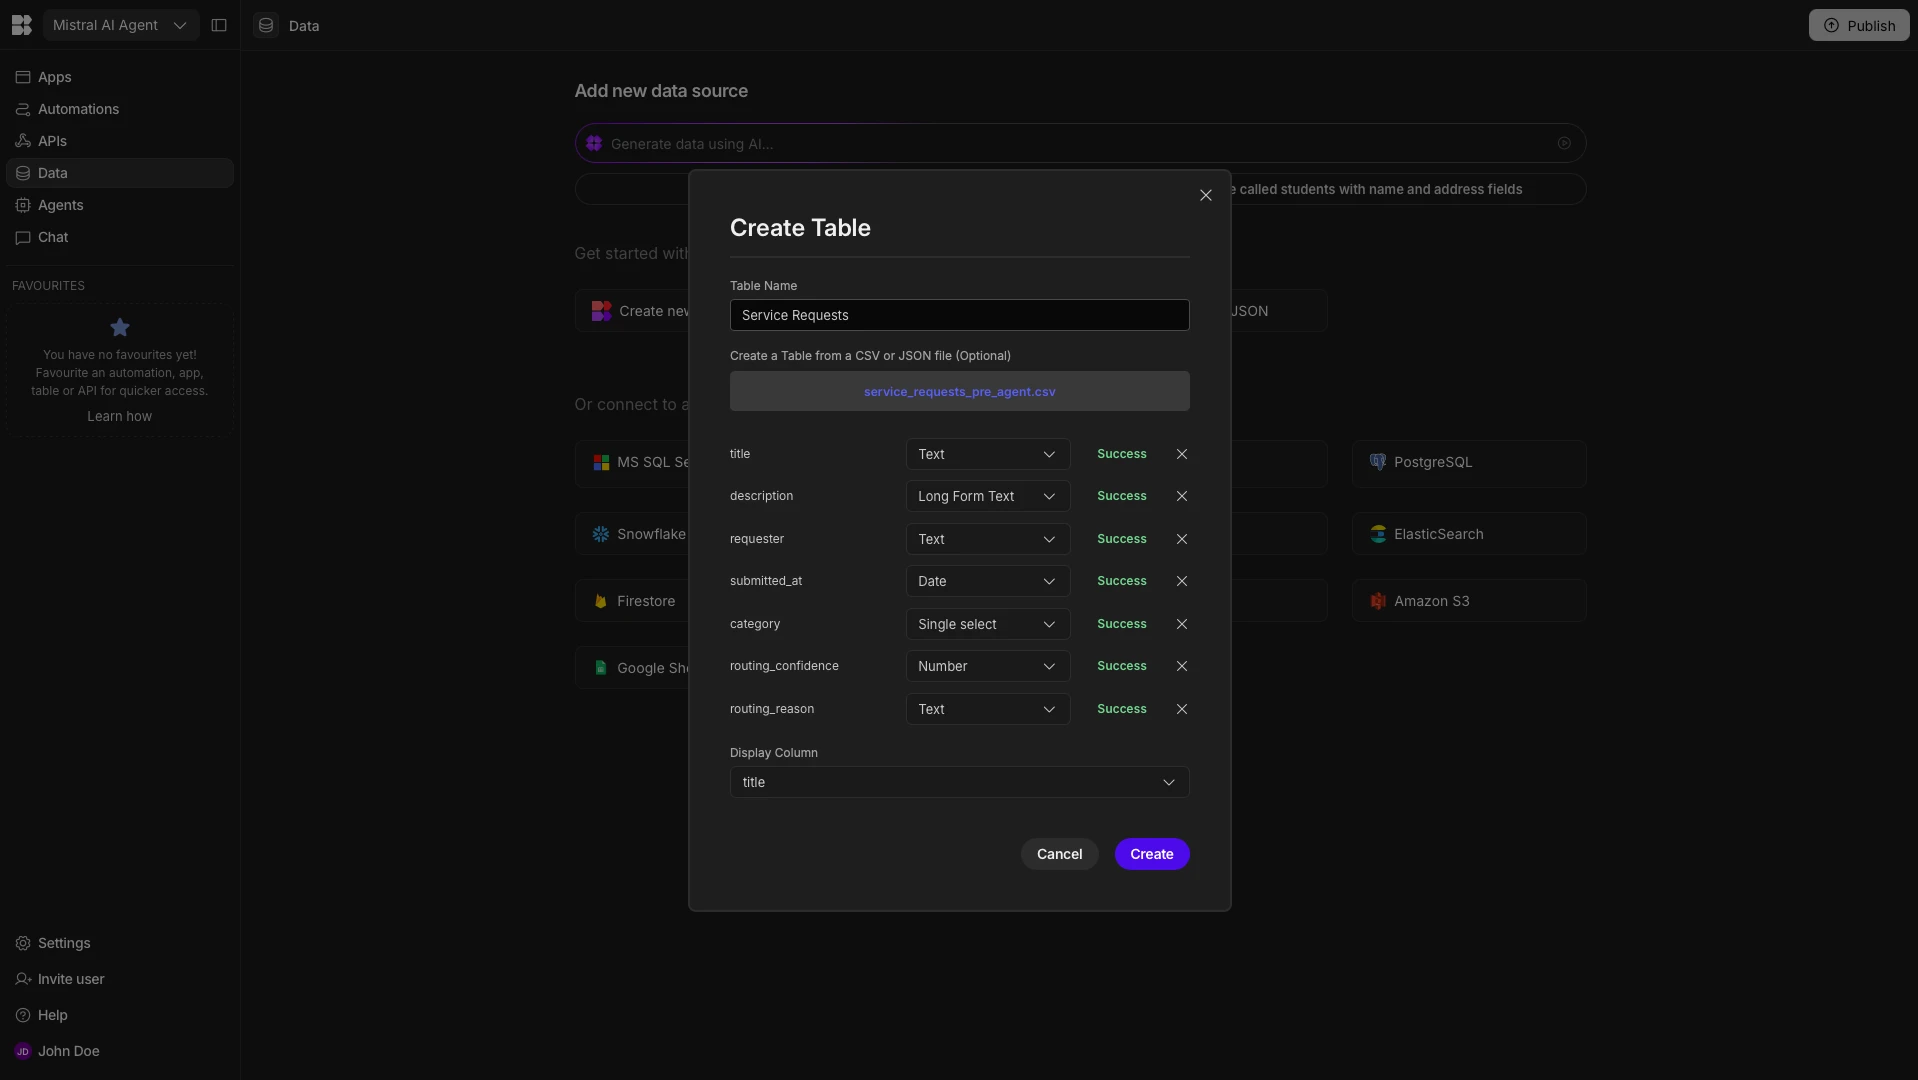The height and width of the screenshot is (1080, 1918).
Task: Remove the title column
Action: [1182, 454]
